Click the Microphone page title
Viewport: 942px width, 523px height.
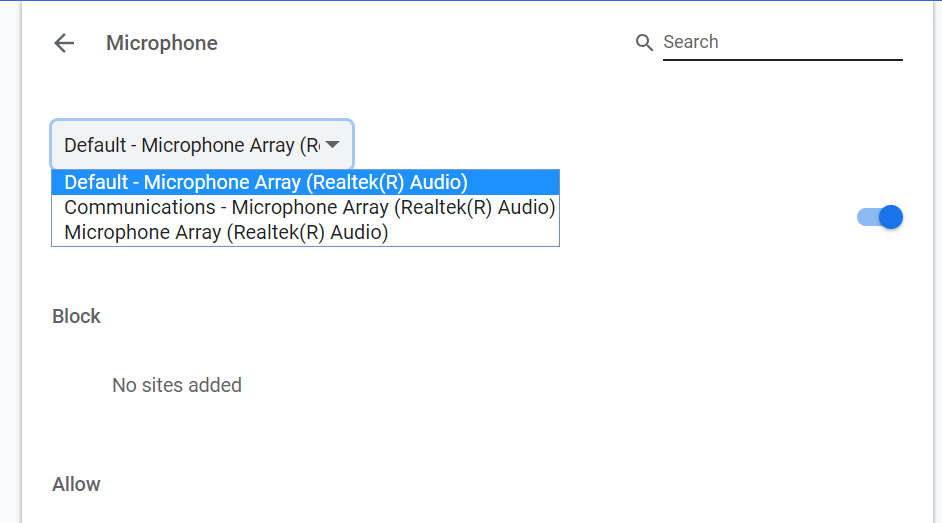162,43
